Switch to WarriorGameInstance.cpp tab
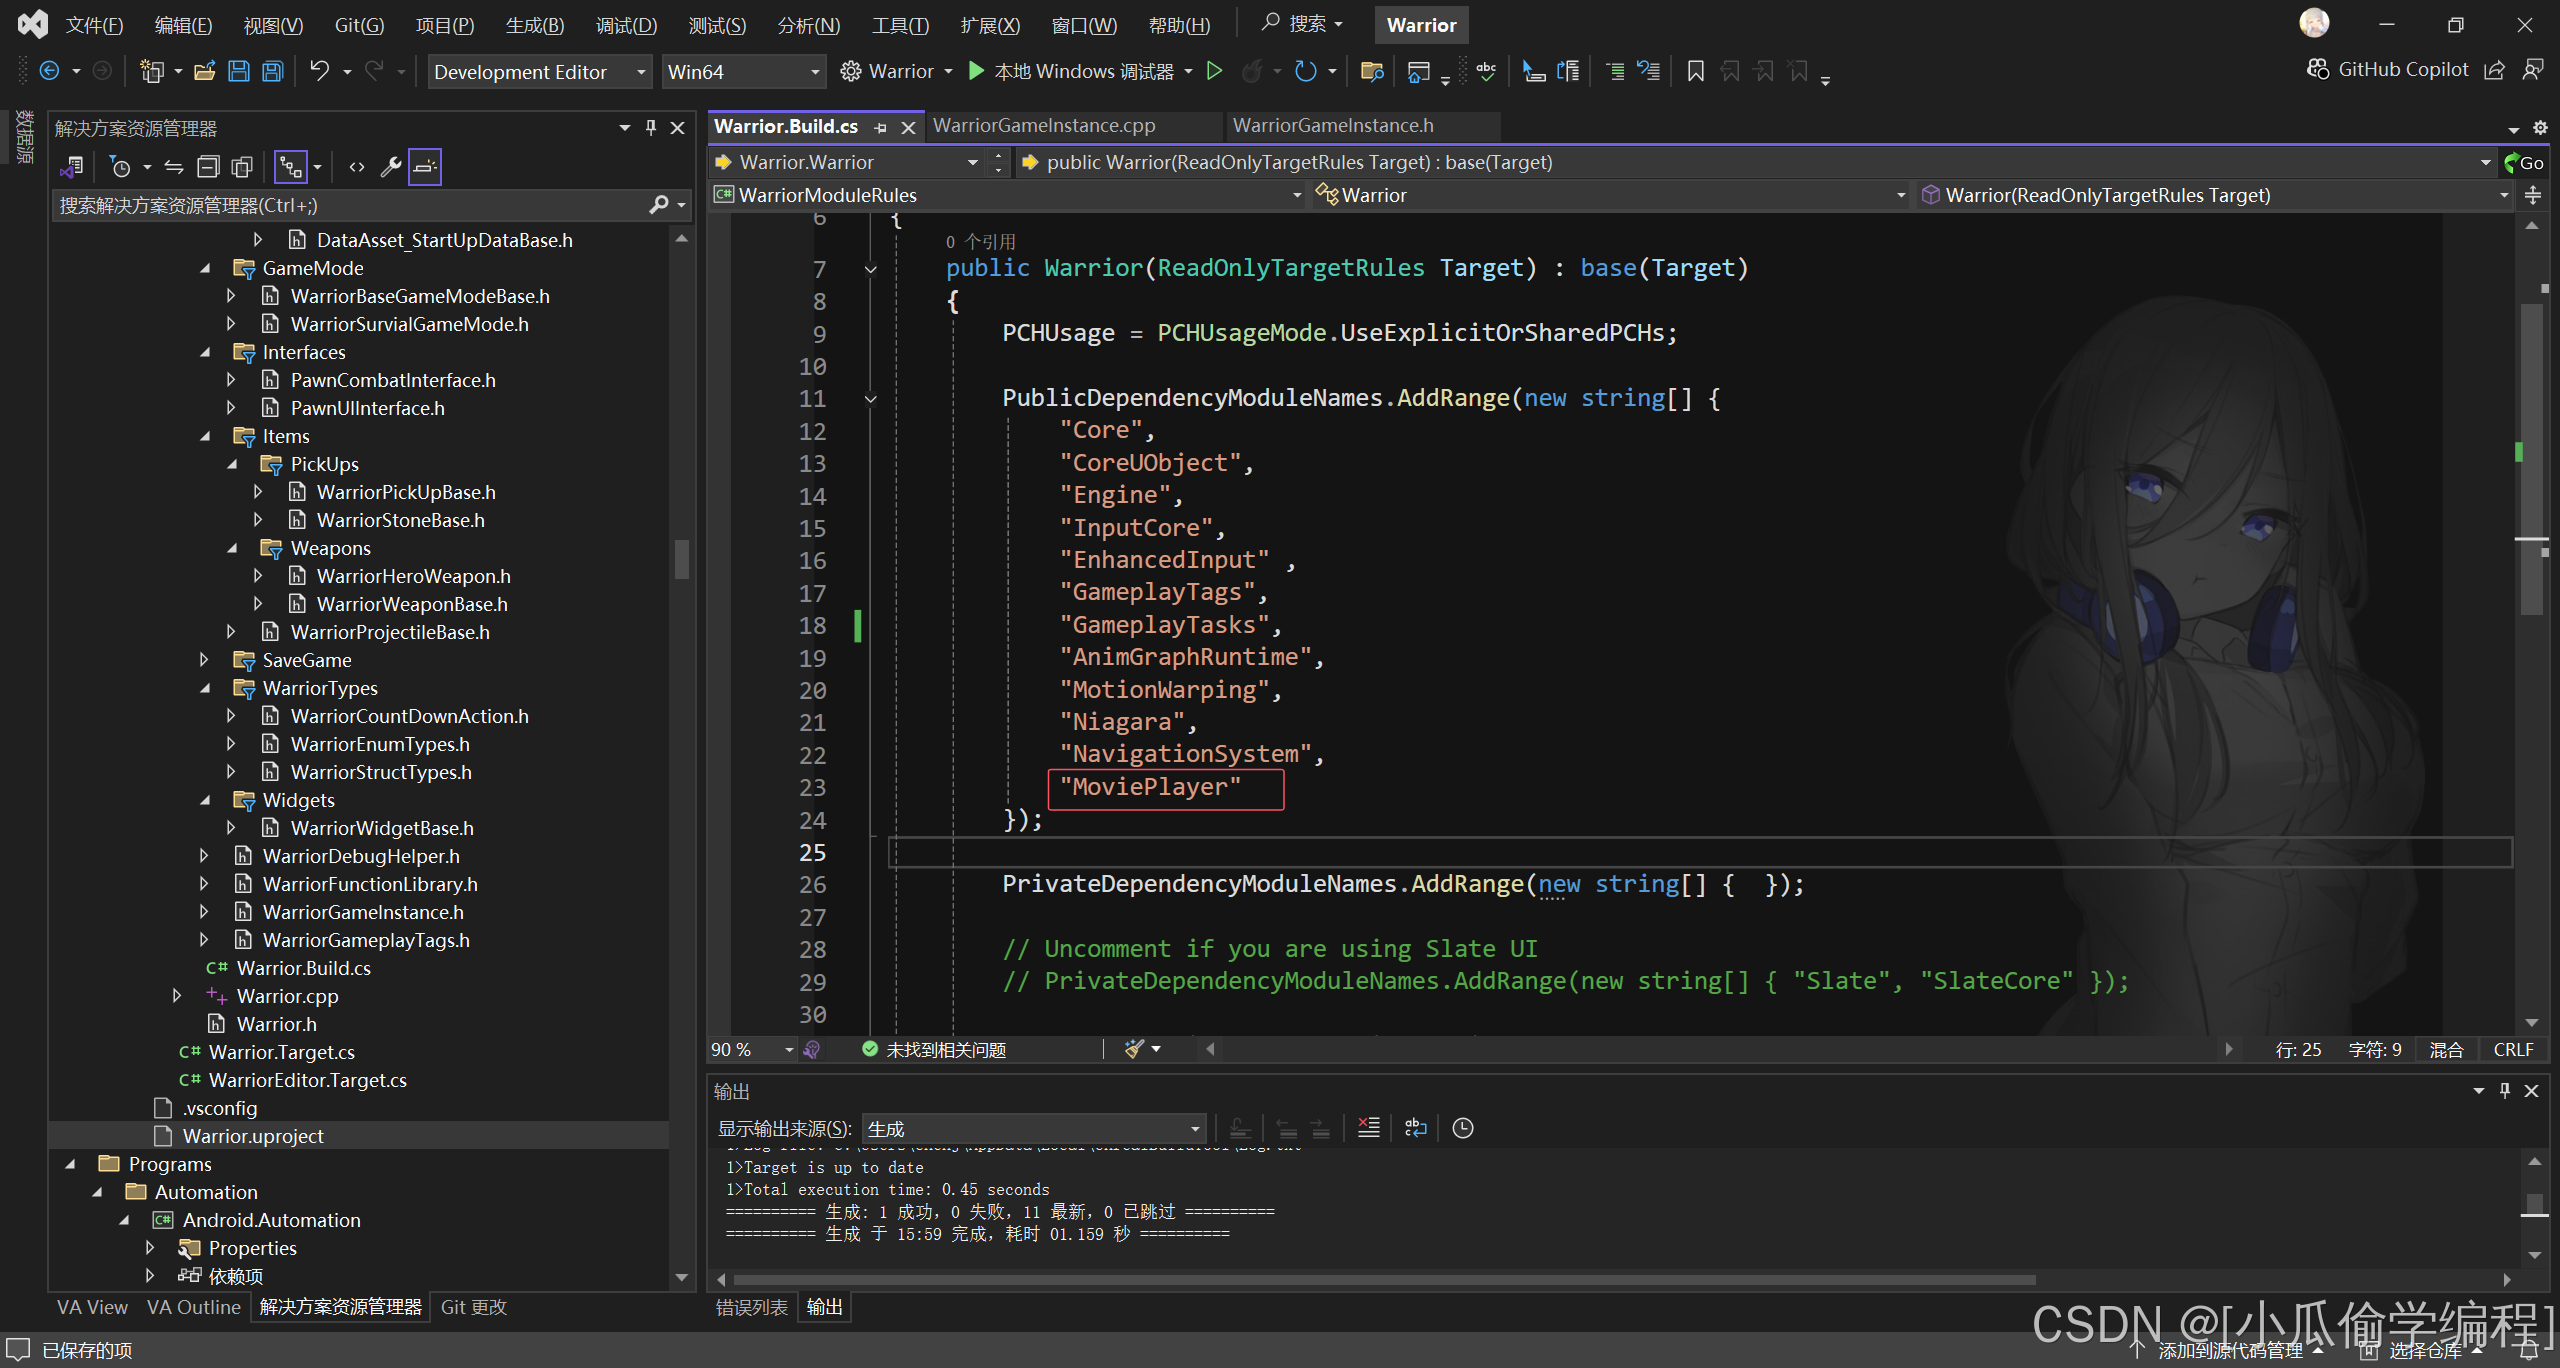2560x1368 pixels. pyautogui.click(x=1043, y=126)
